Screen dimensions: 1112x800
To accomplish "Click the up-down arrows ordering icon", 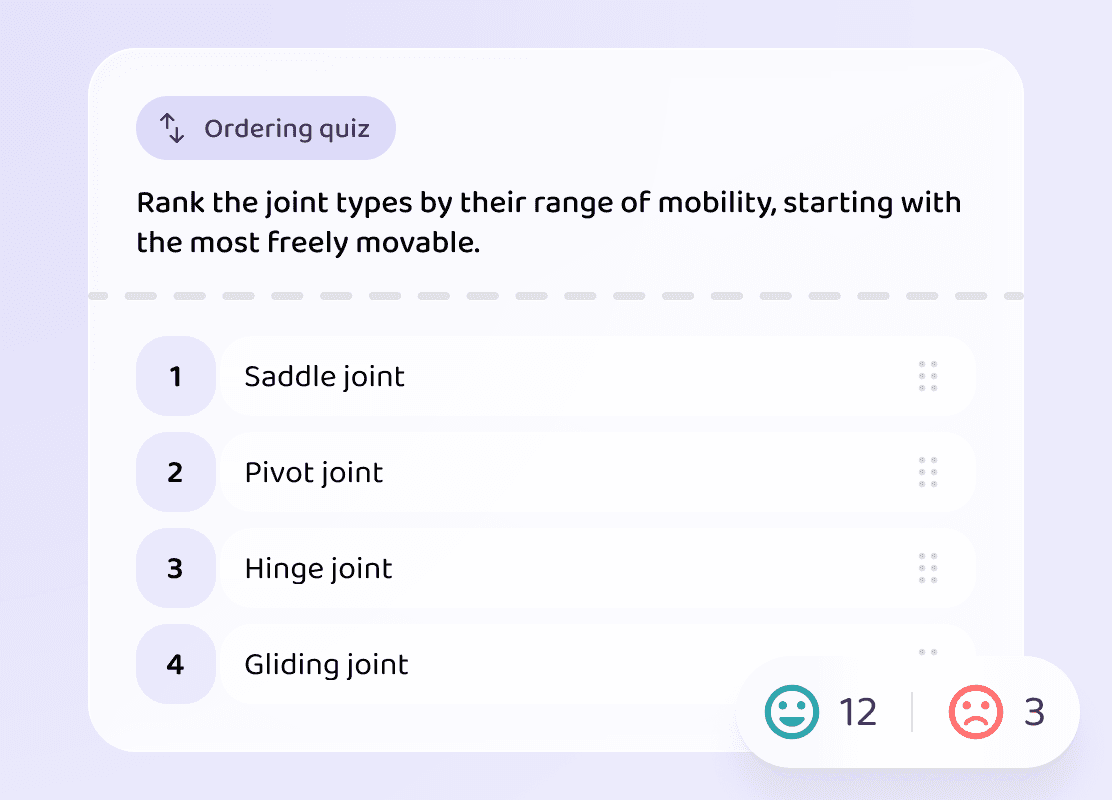I will pyautogui.click(x=172, y=128).
